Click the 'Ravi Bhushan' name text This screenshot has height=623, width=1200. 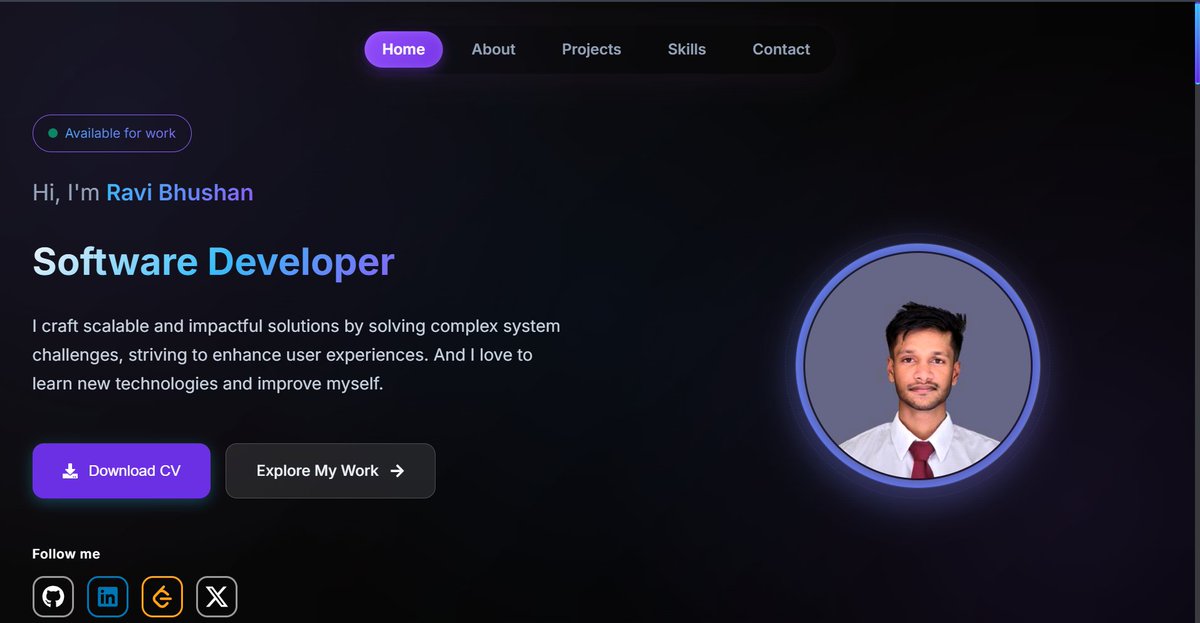click(x=180, y=192)
